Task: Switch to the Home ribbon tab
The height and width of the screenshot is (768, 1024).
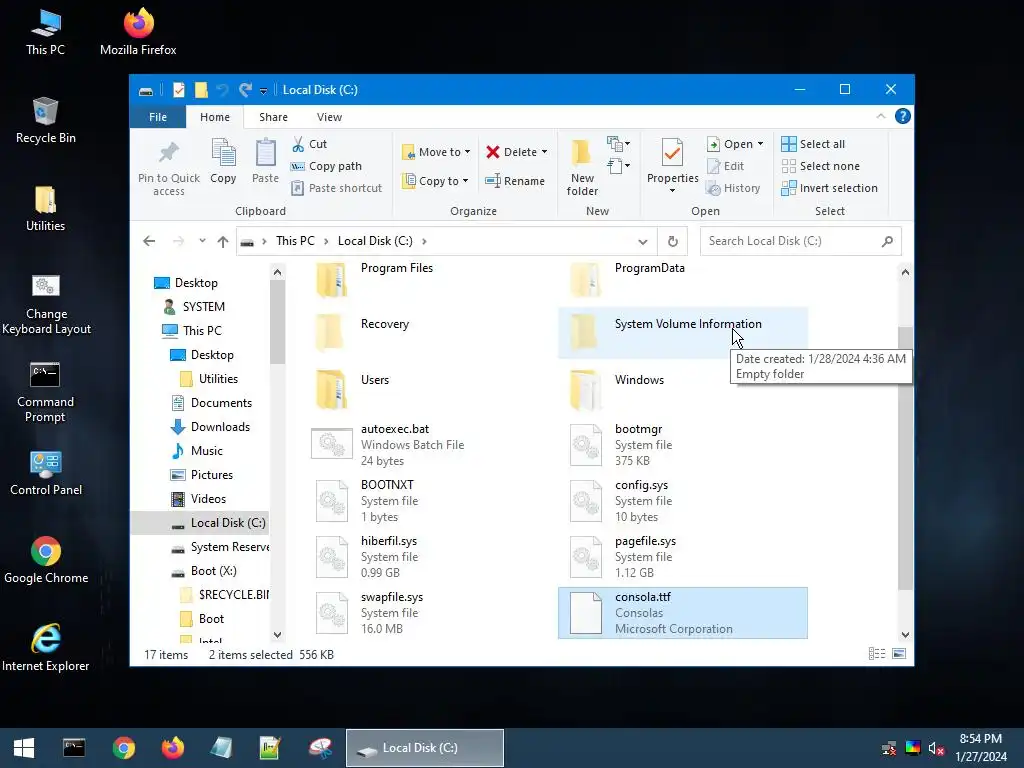Action: coord(215,117)
